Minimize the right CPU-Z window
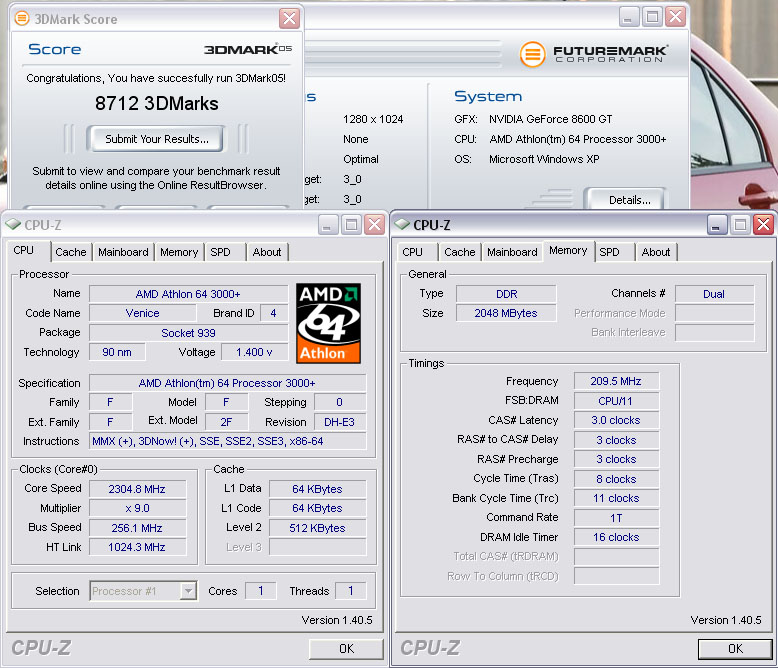The width and height of the screenshot is (778, 668). point(717,225)
